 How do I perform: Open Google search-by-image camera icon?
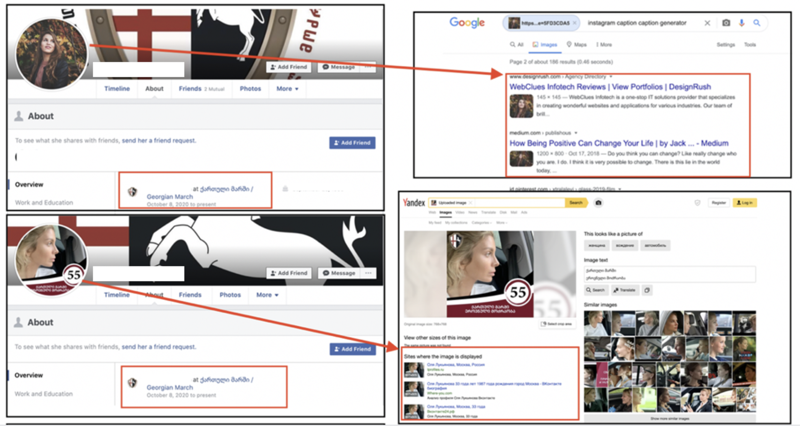pyautogui.click(x=726, y=23)
